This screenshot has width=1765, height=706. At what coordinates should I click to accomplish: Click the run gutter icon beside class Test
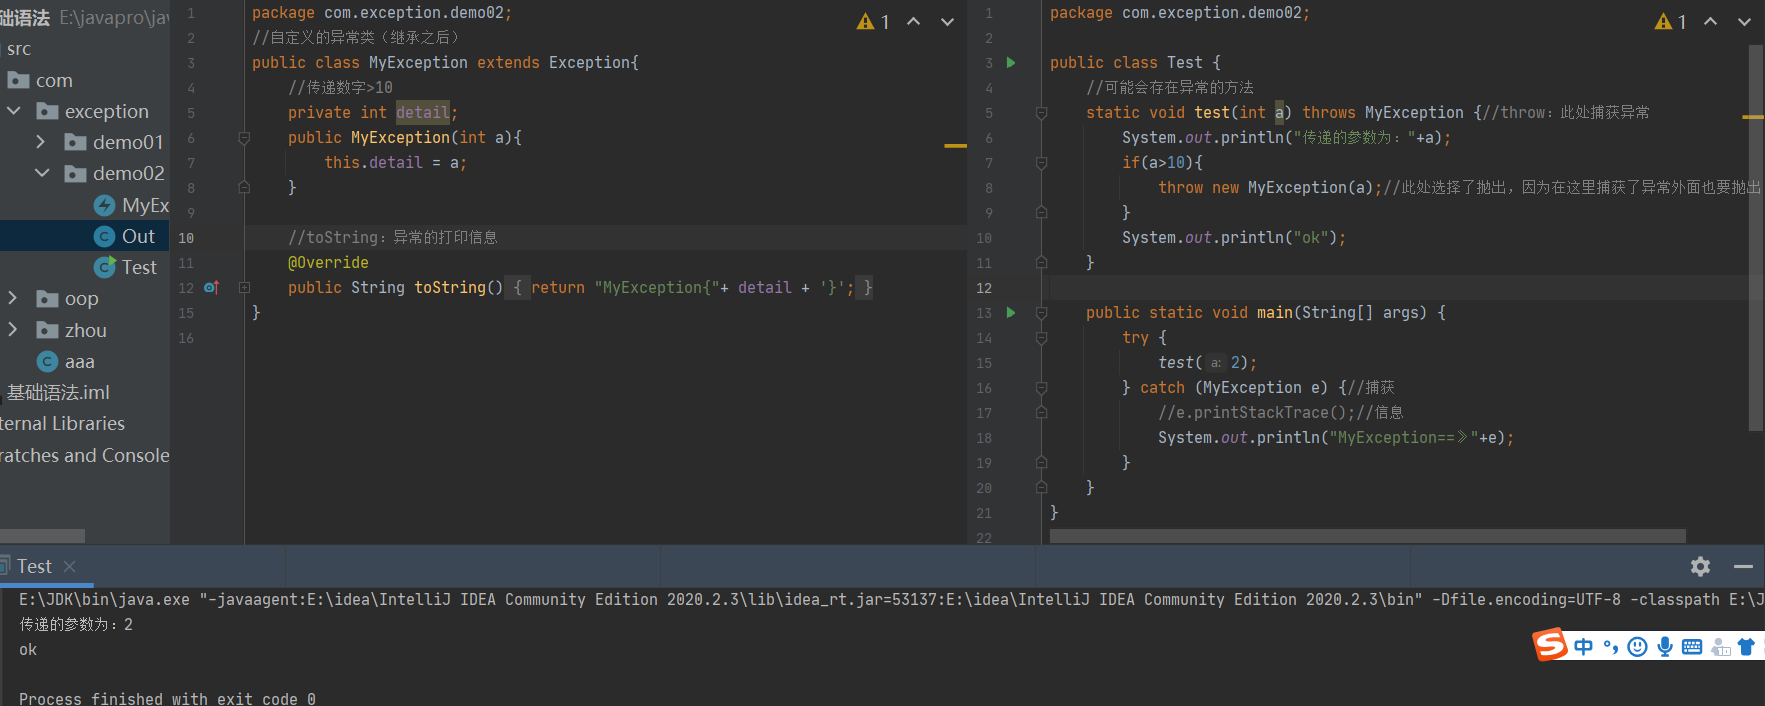[x=1011, y=63]
